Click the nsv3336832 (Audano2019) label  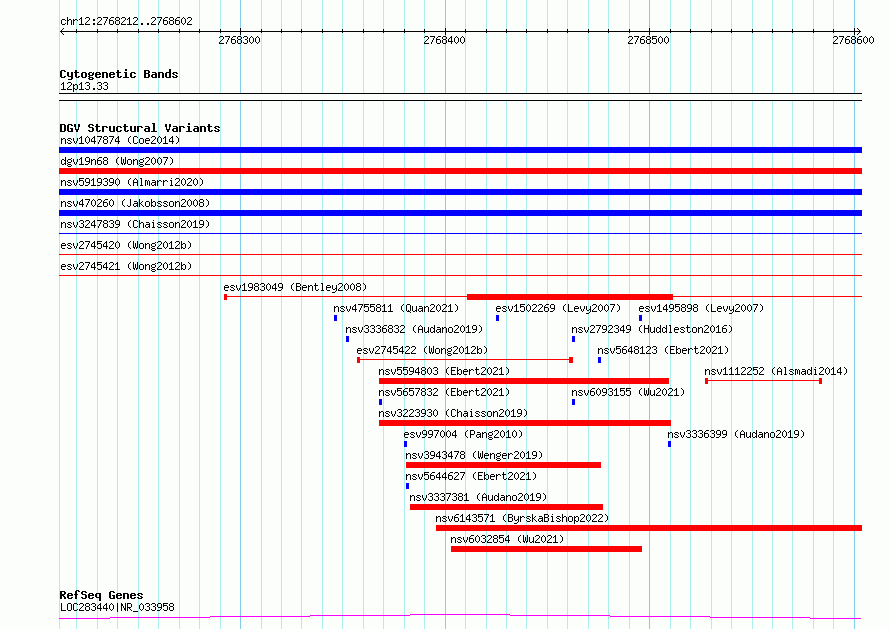click(x=414, y=329)
